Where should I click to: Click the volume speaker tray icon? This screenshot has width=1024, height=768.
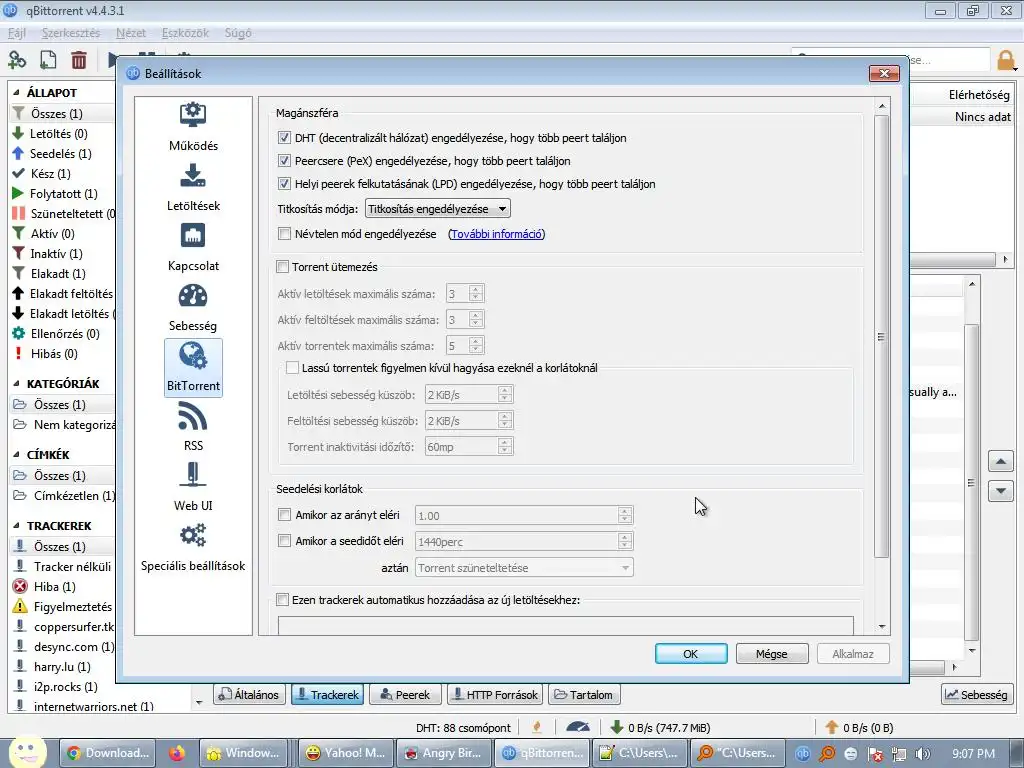[x=922, y=754]
